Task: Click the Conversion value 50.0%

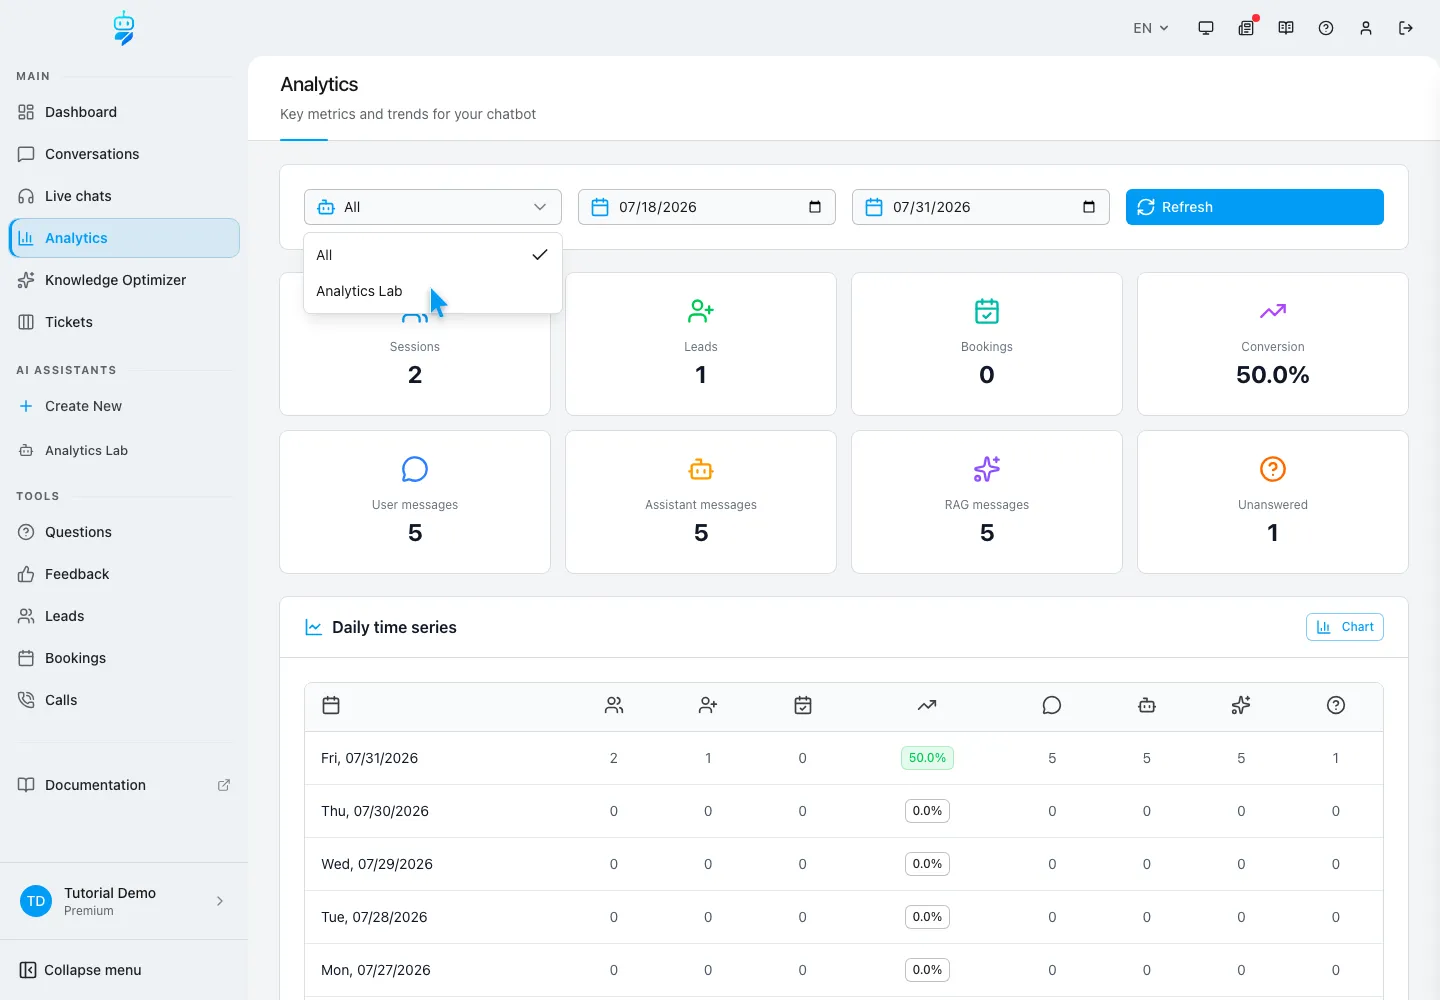Action: coord(1273,375)
